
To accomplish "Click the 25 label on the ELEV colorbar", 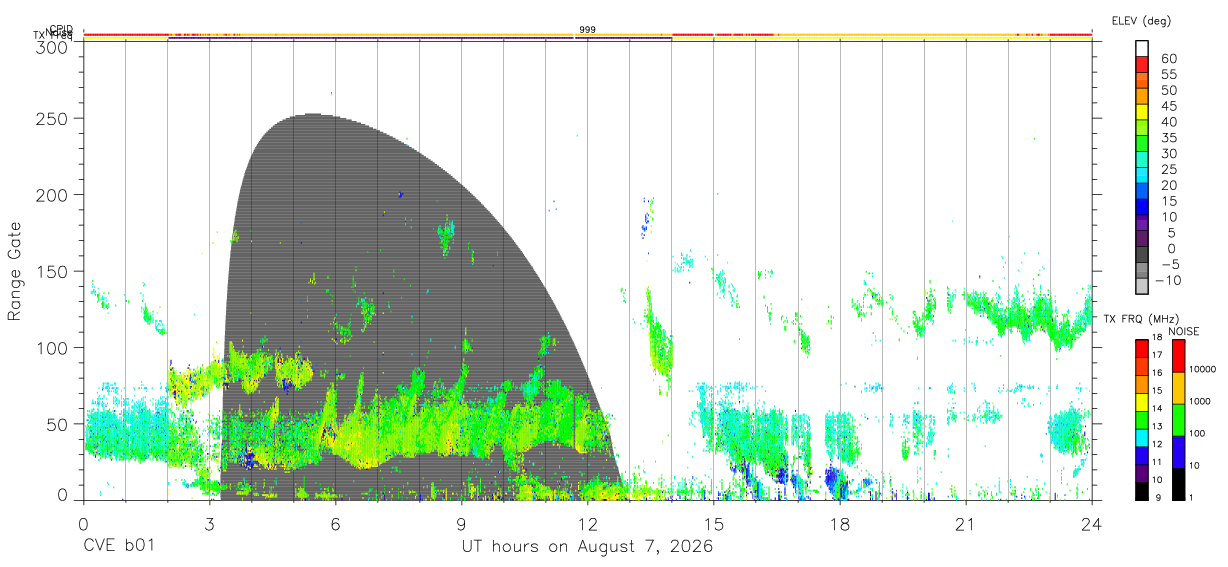I will (1169, 170).
